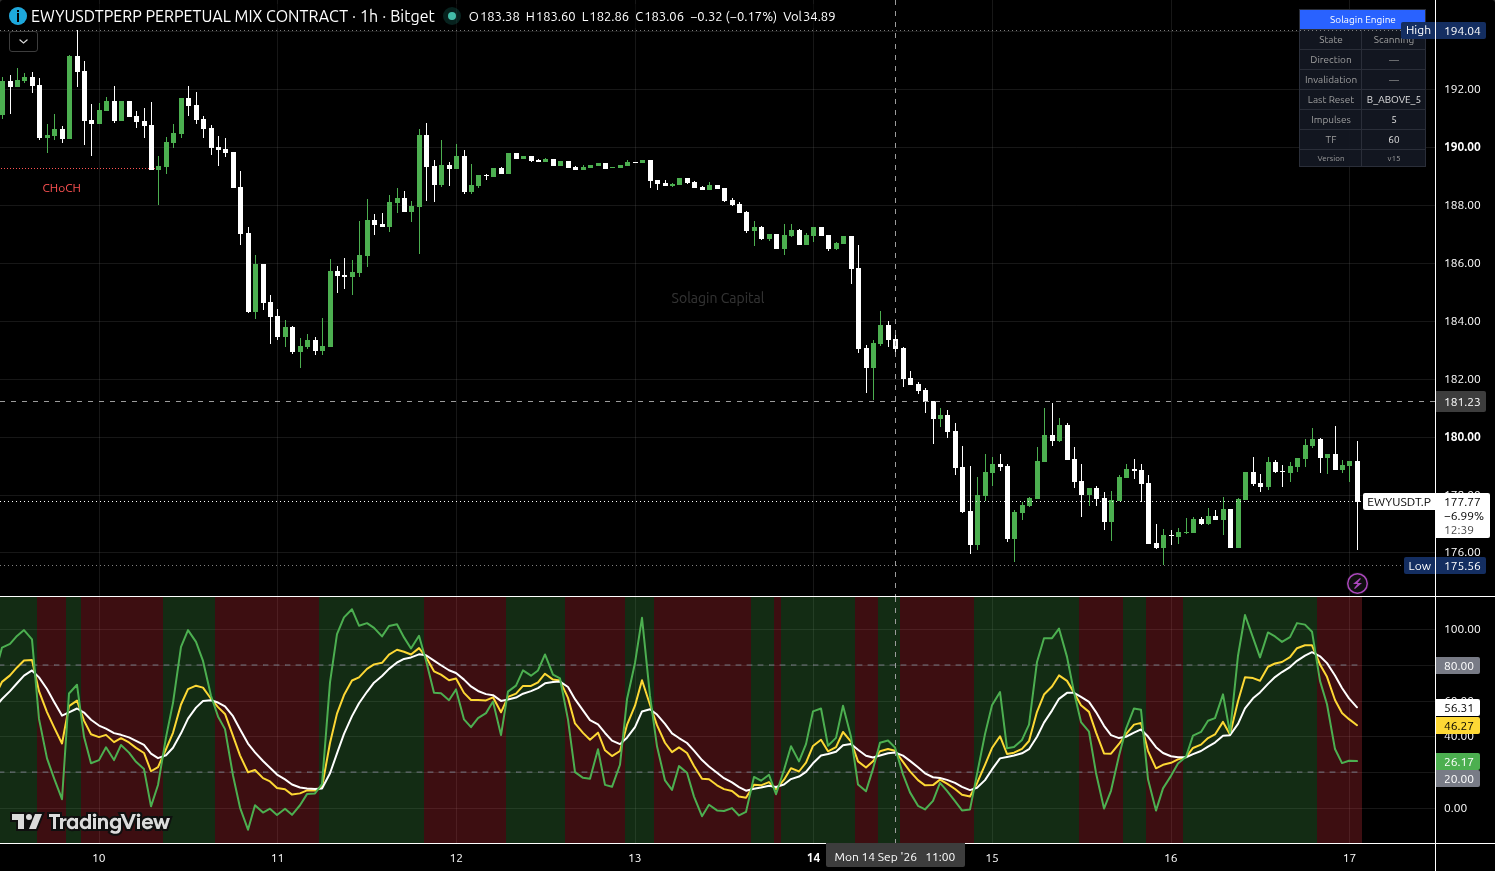Click the green market status dot
Image resolution: width=1495 pixels, height=871 pixels.
(452, 16)
